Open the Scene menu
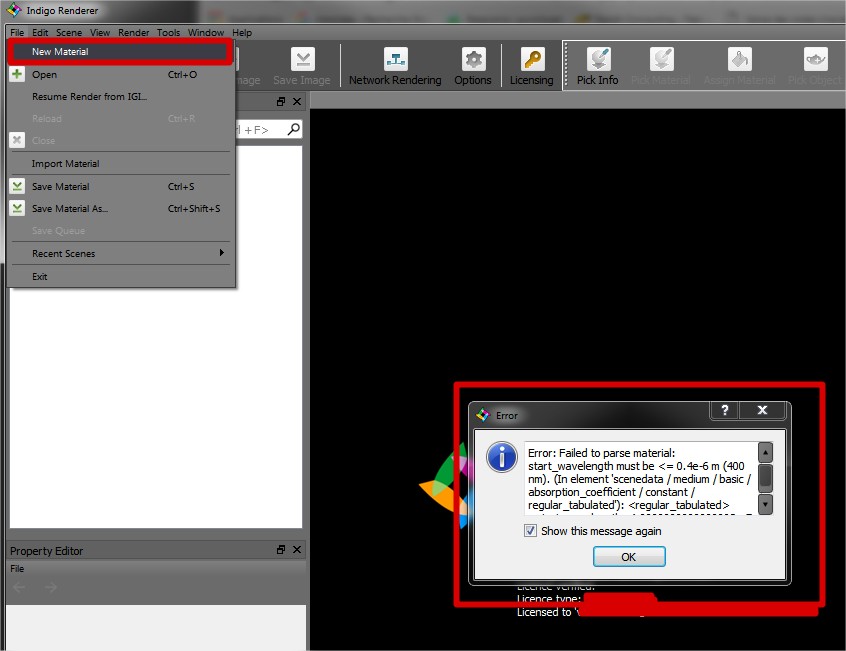Screen dimensions: 846x651 (69, 32)
